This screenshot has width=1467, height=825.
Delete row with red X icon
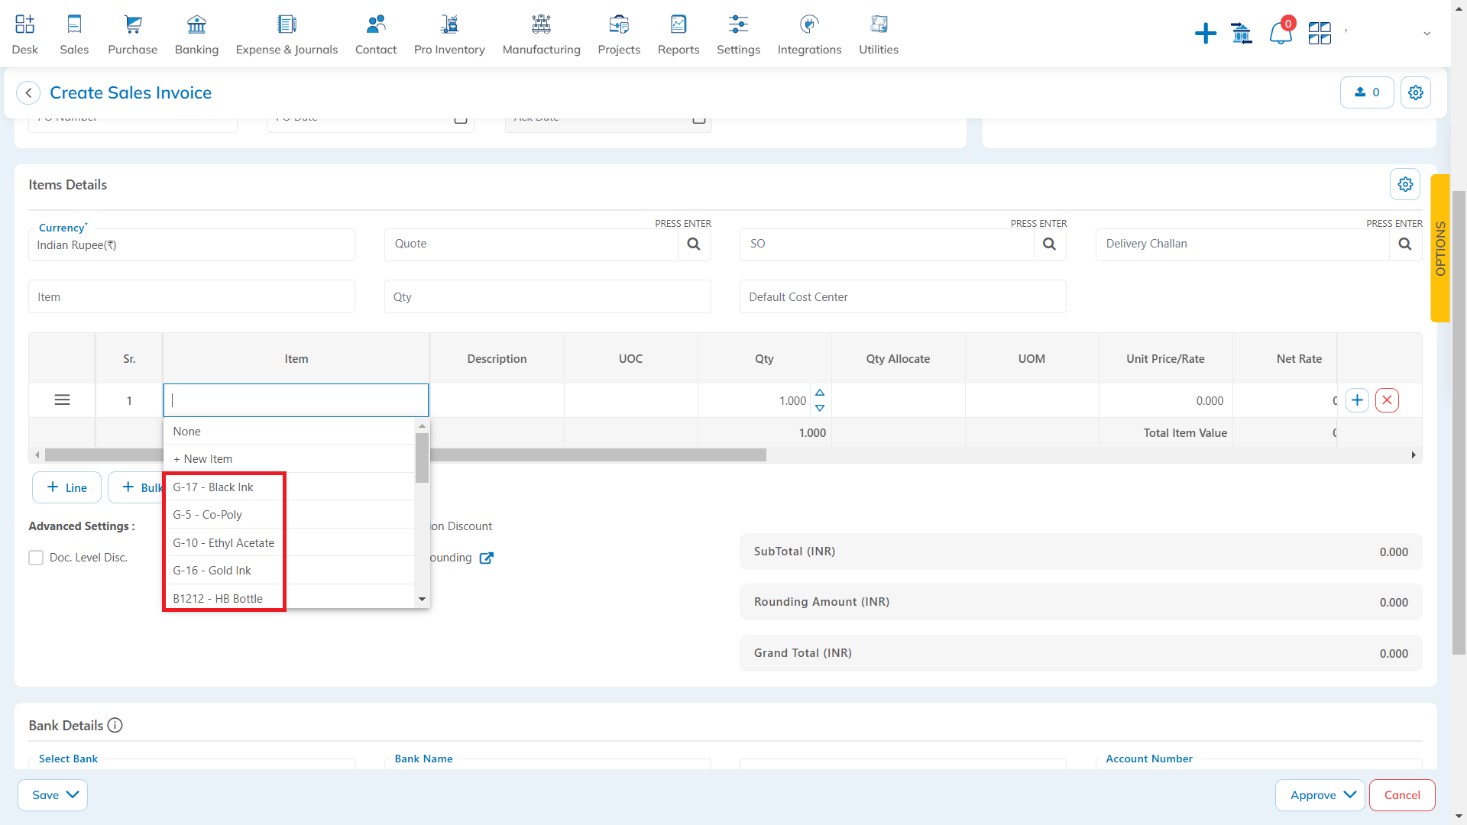[x=1387, y=400]
